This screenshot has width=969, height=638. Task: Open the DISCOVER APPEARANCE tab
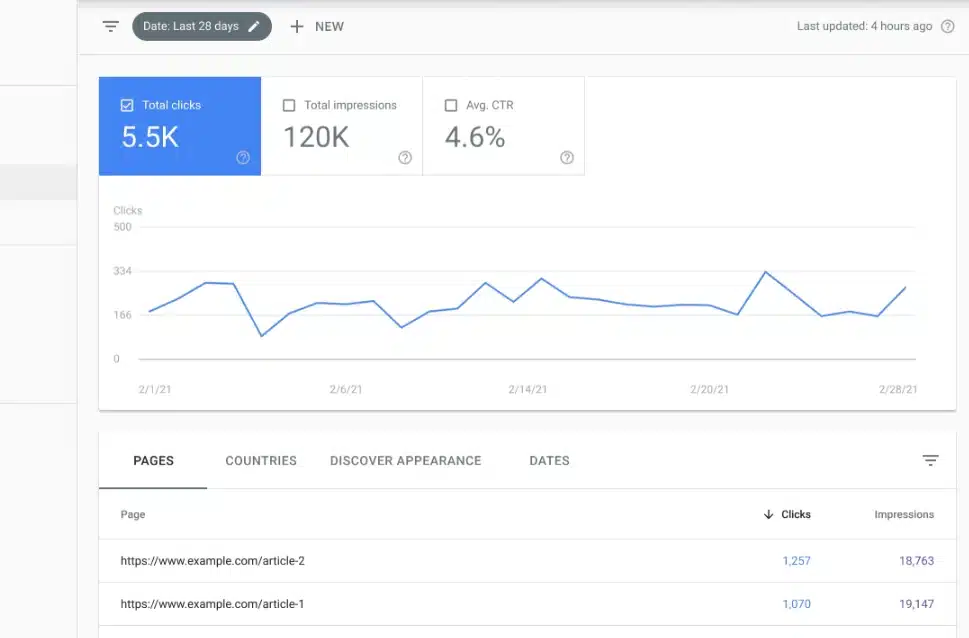[405, 460]
